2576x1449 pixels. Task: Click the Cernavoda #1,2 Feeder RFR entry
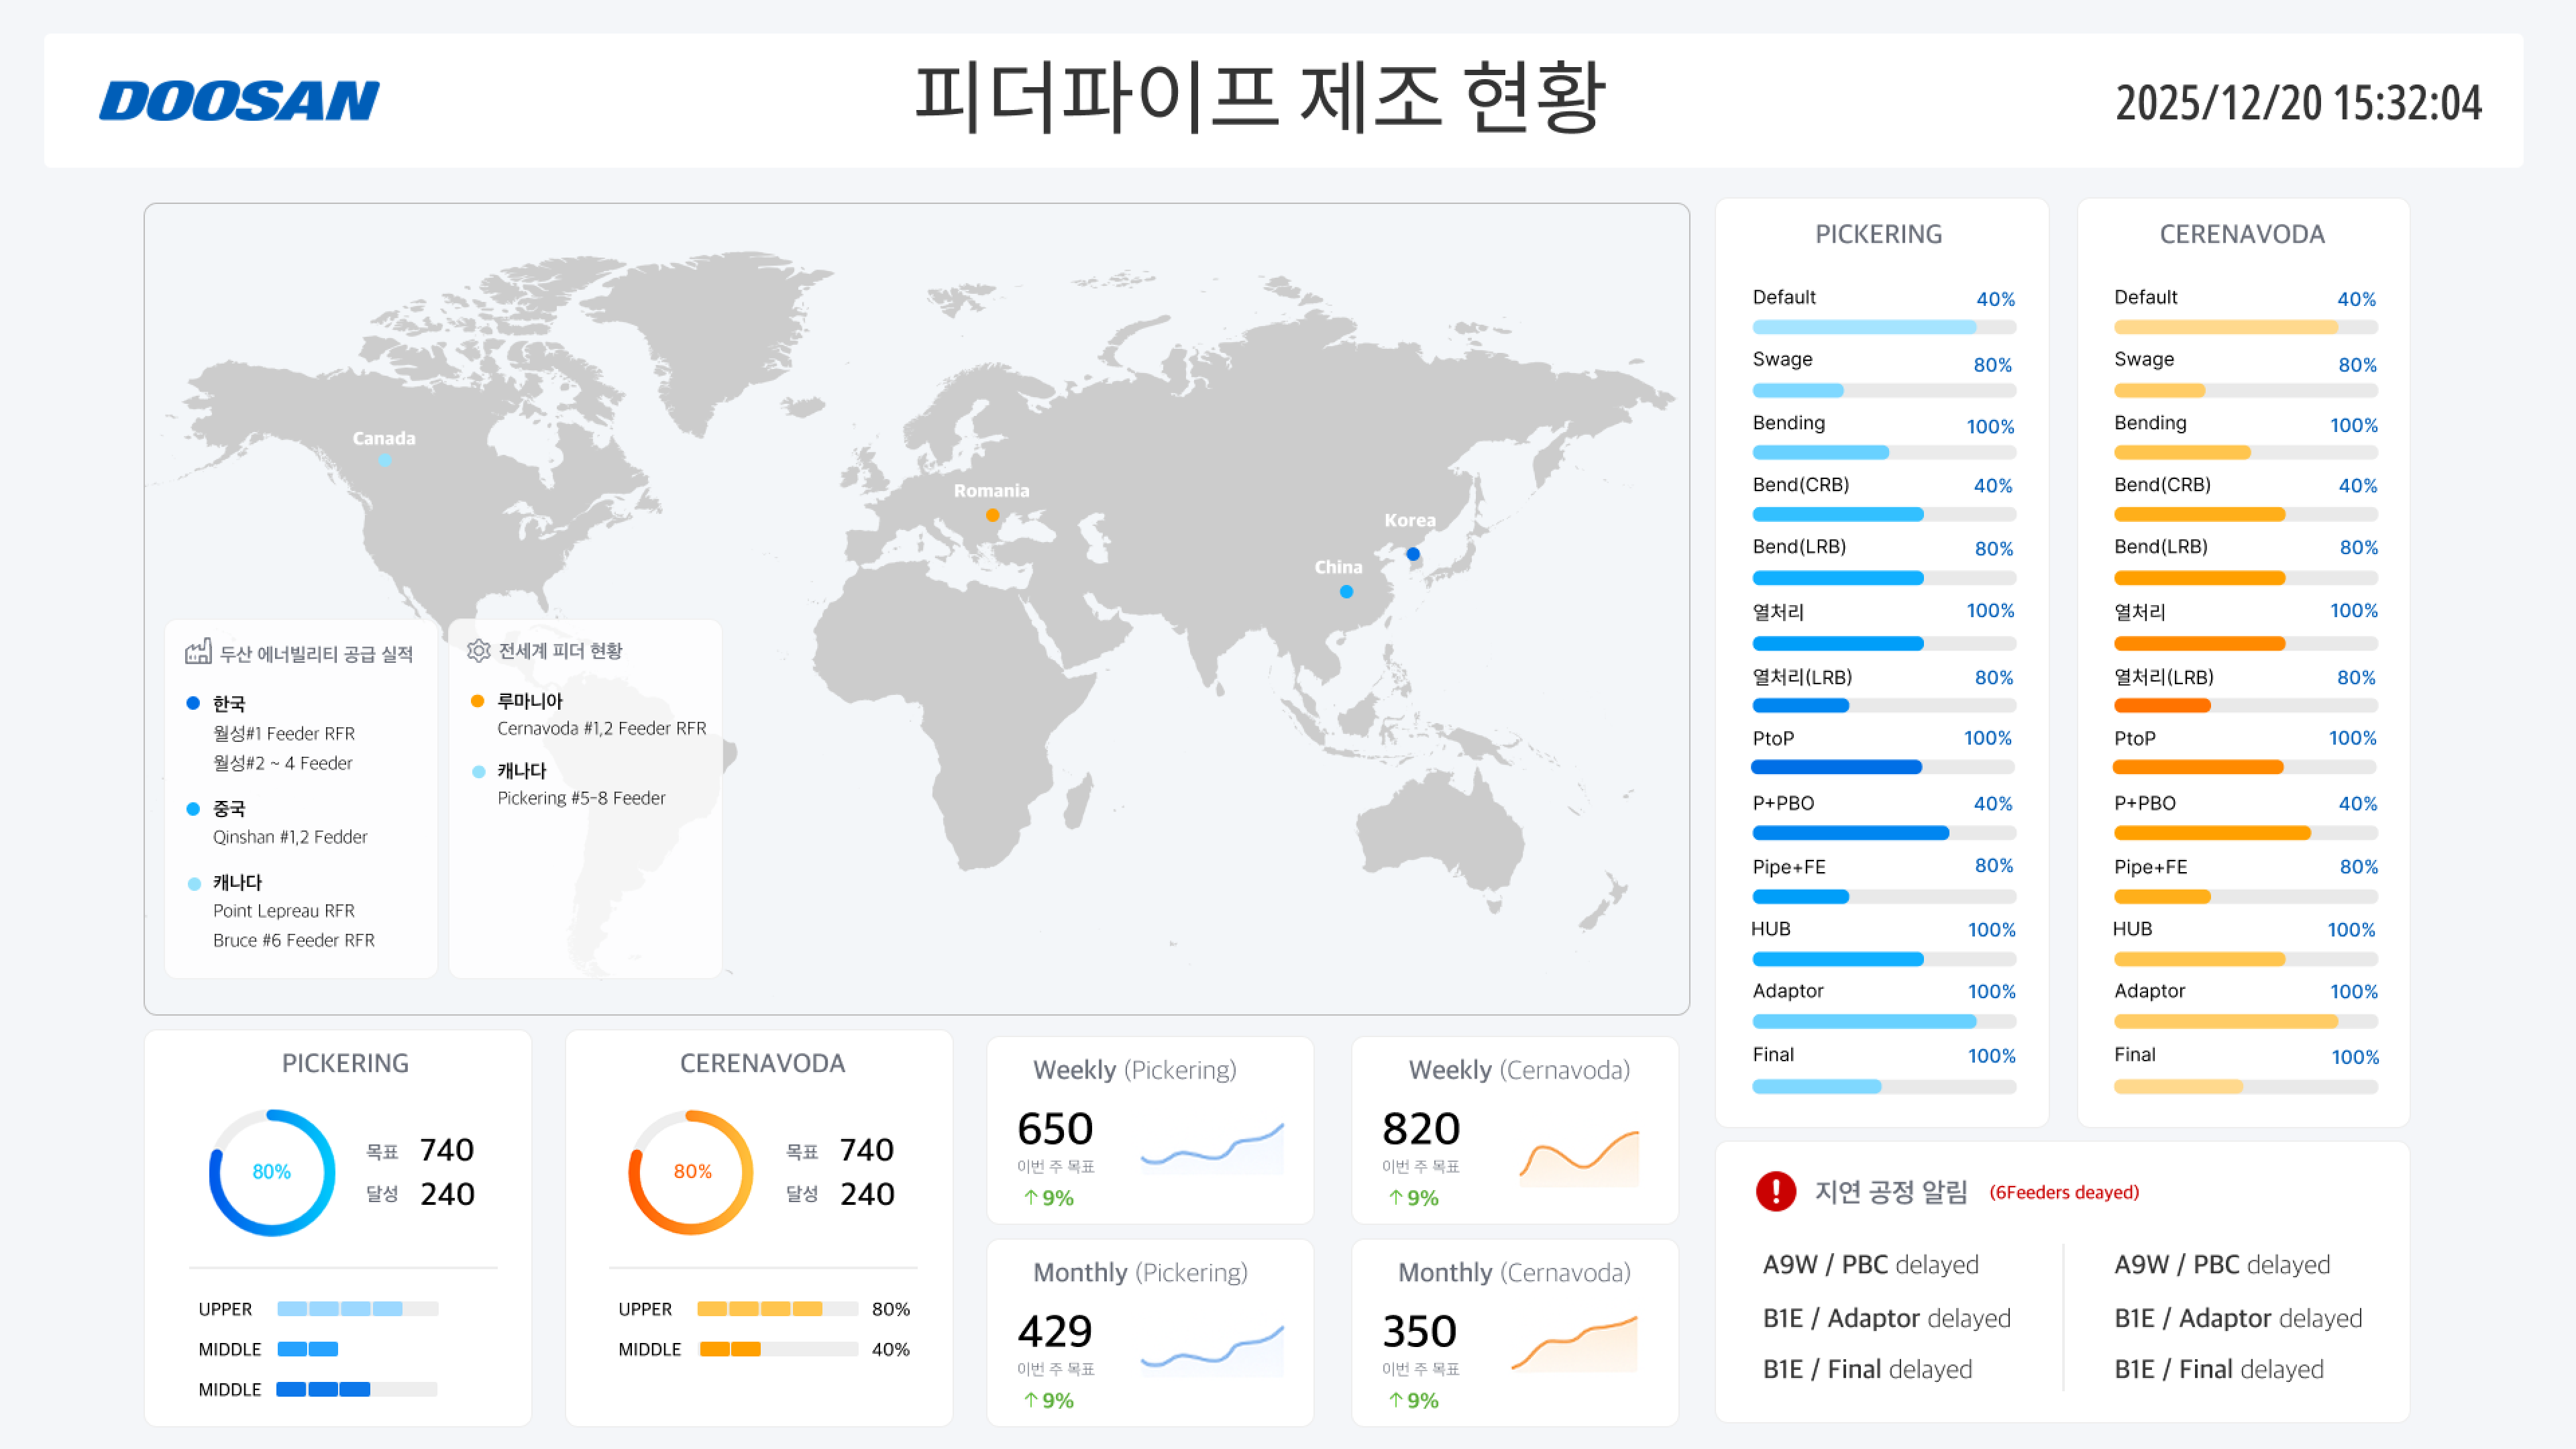click(602, 728)
